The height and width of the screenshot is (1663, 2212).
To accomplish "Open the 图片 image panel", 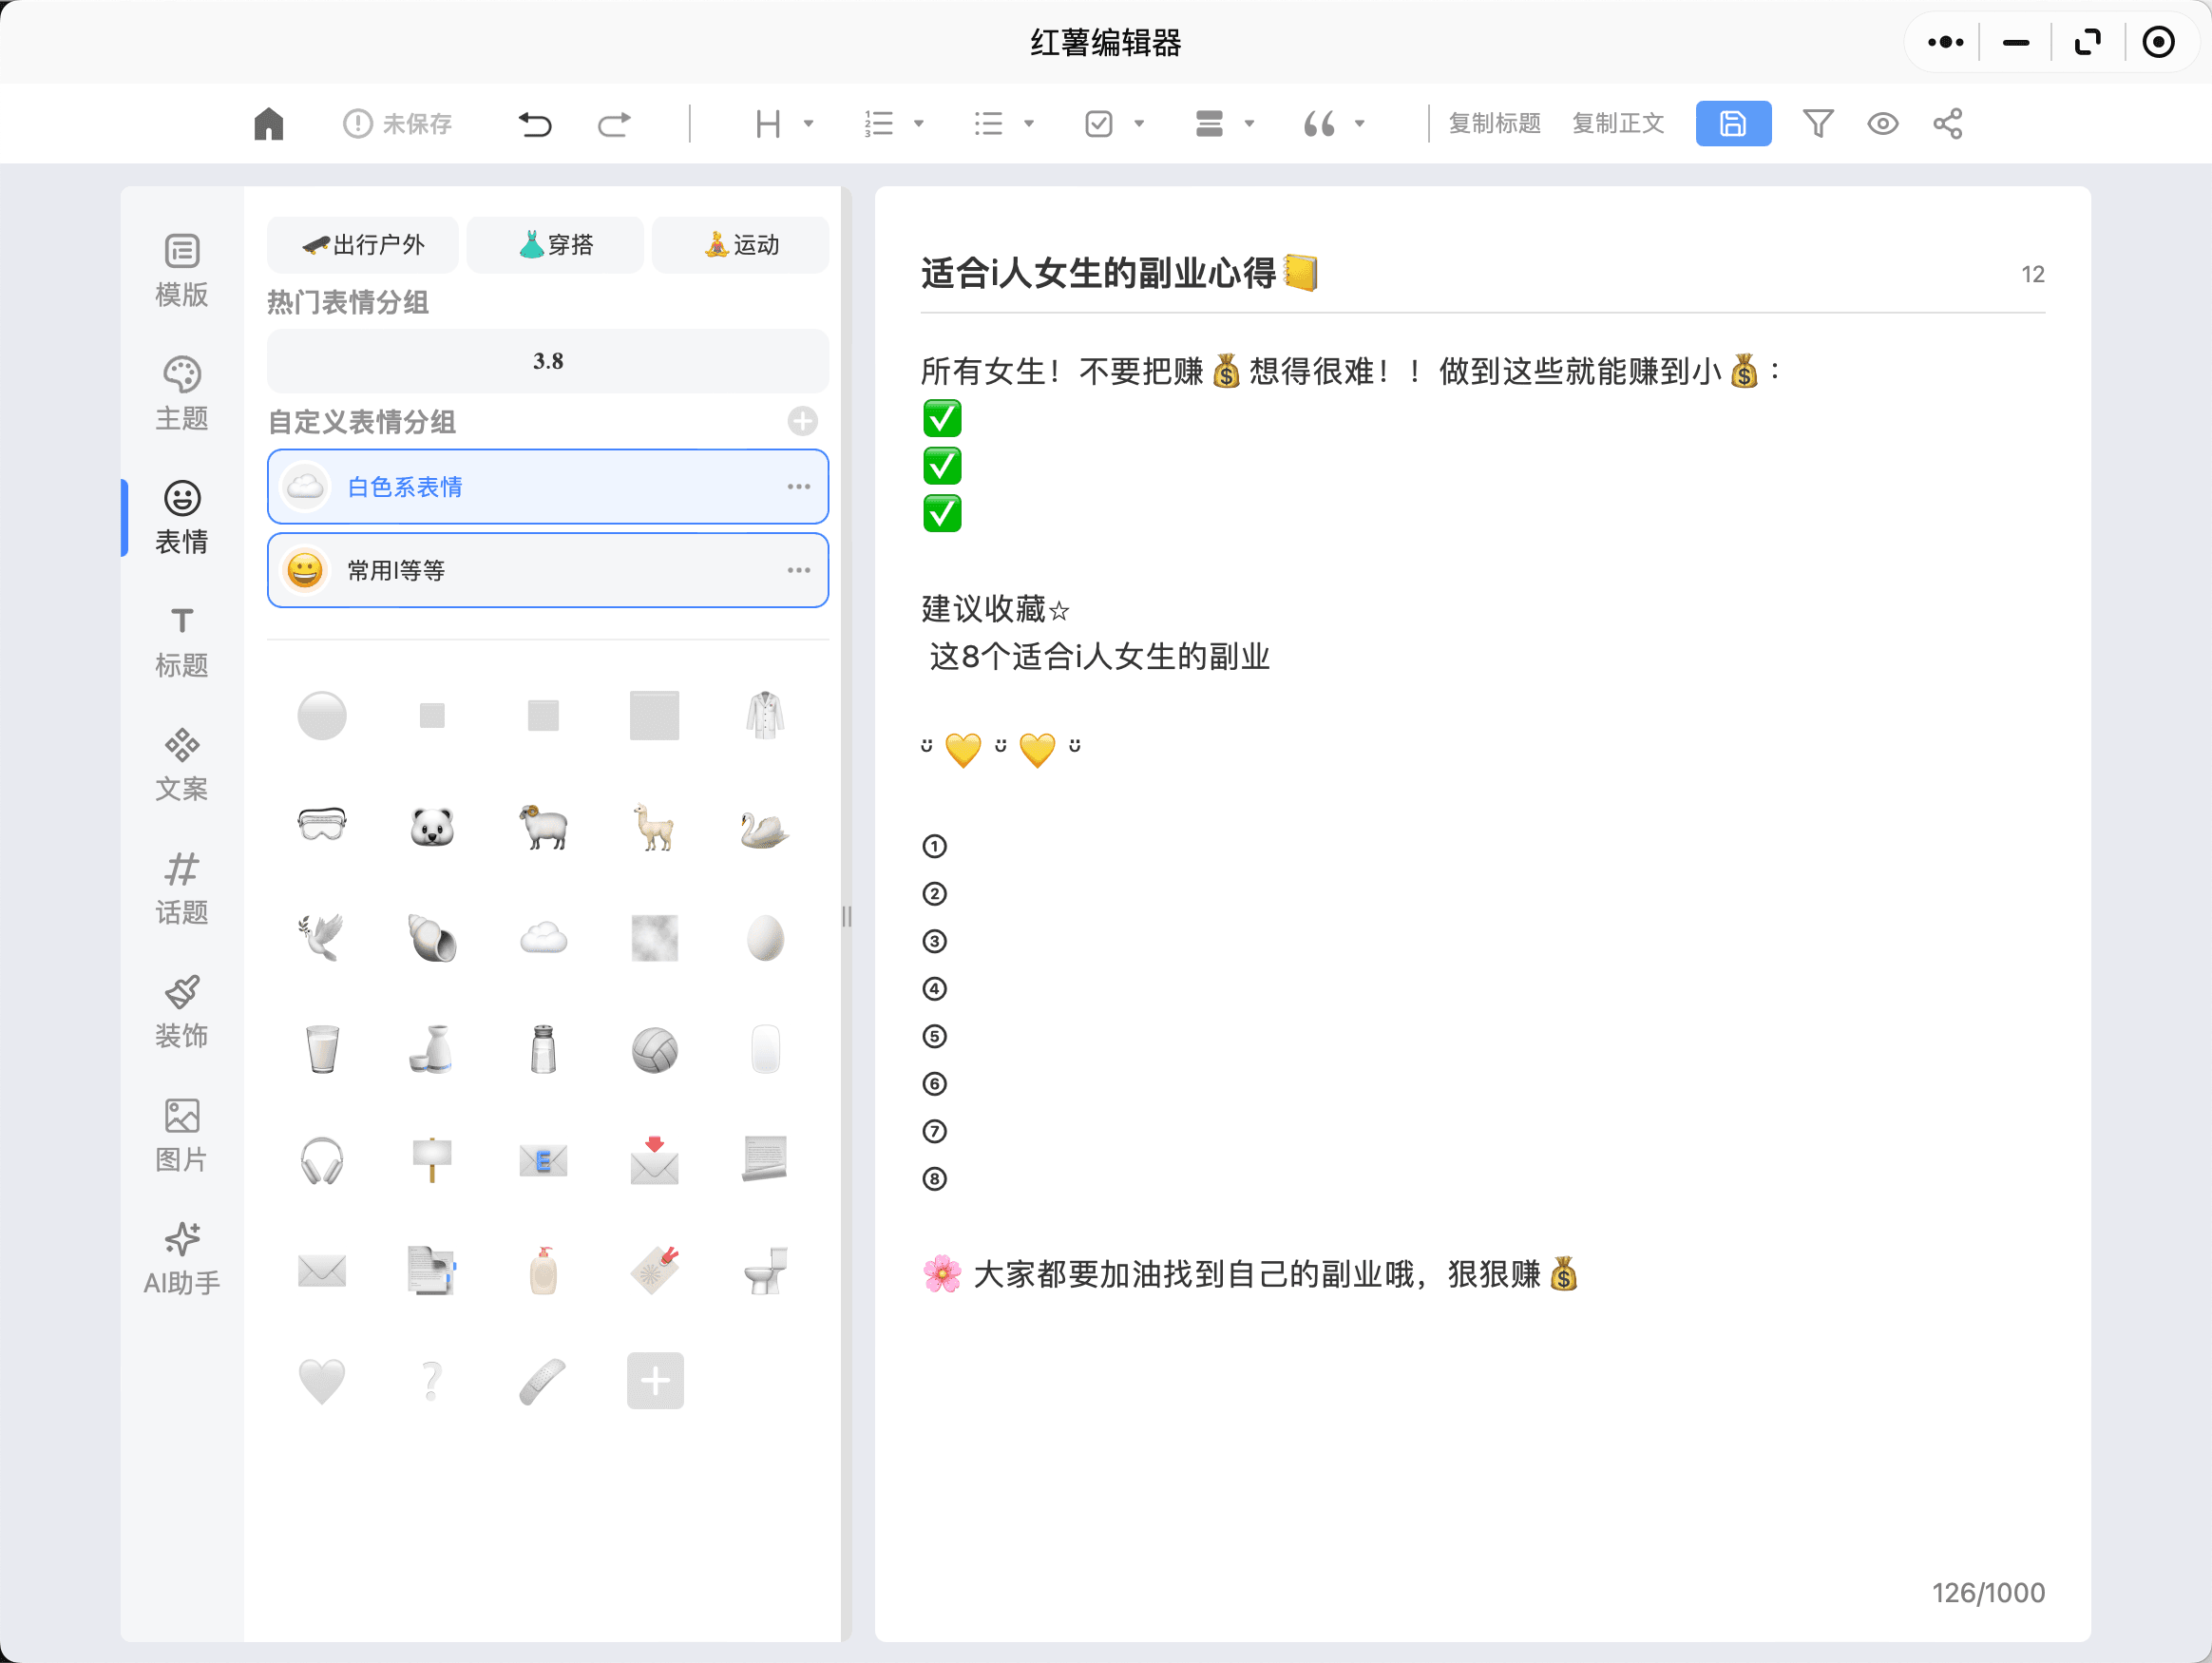I will click(x=181, y=1133).
